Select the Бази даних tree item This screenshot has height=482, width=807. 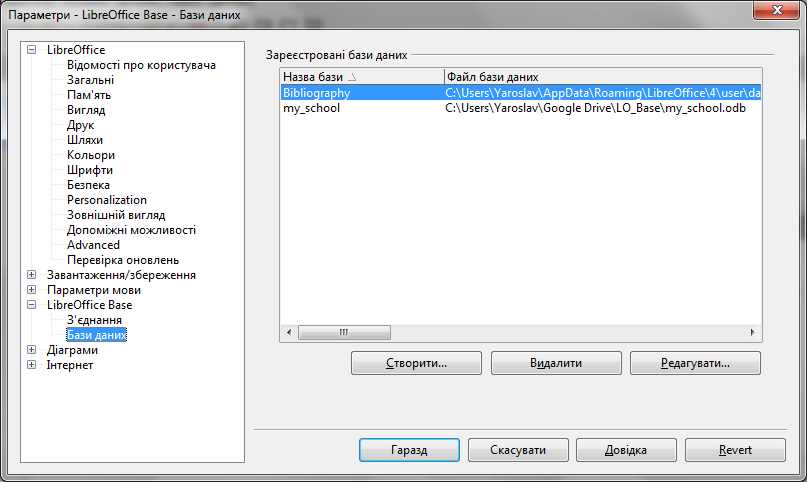coord(96,335)
